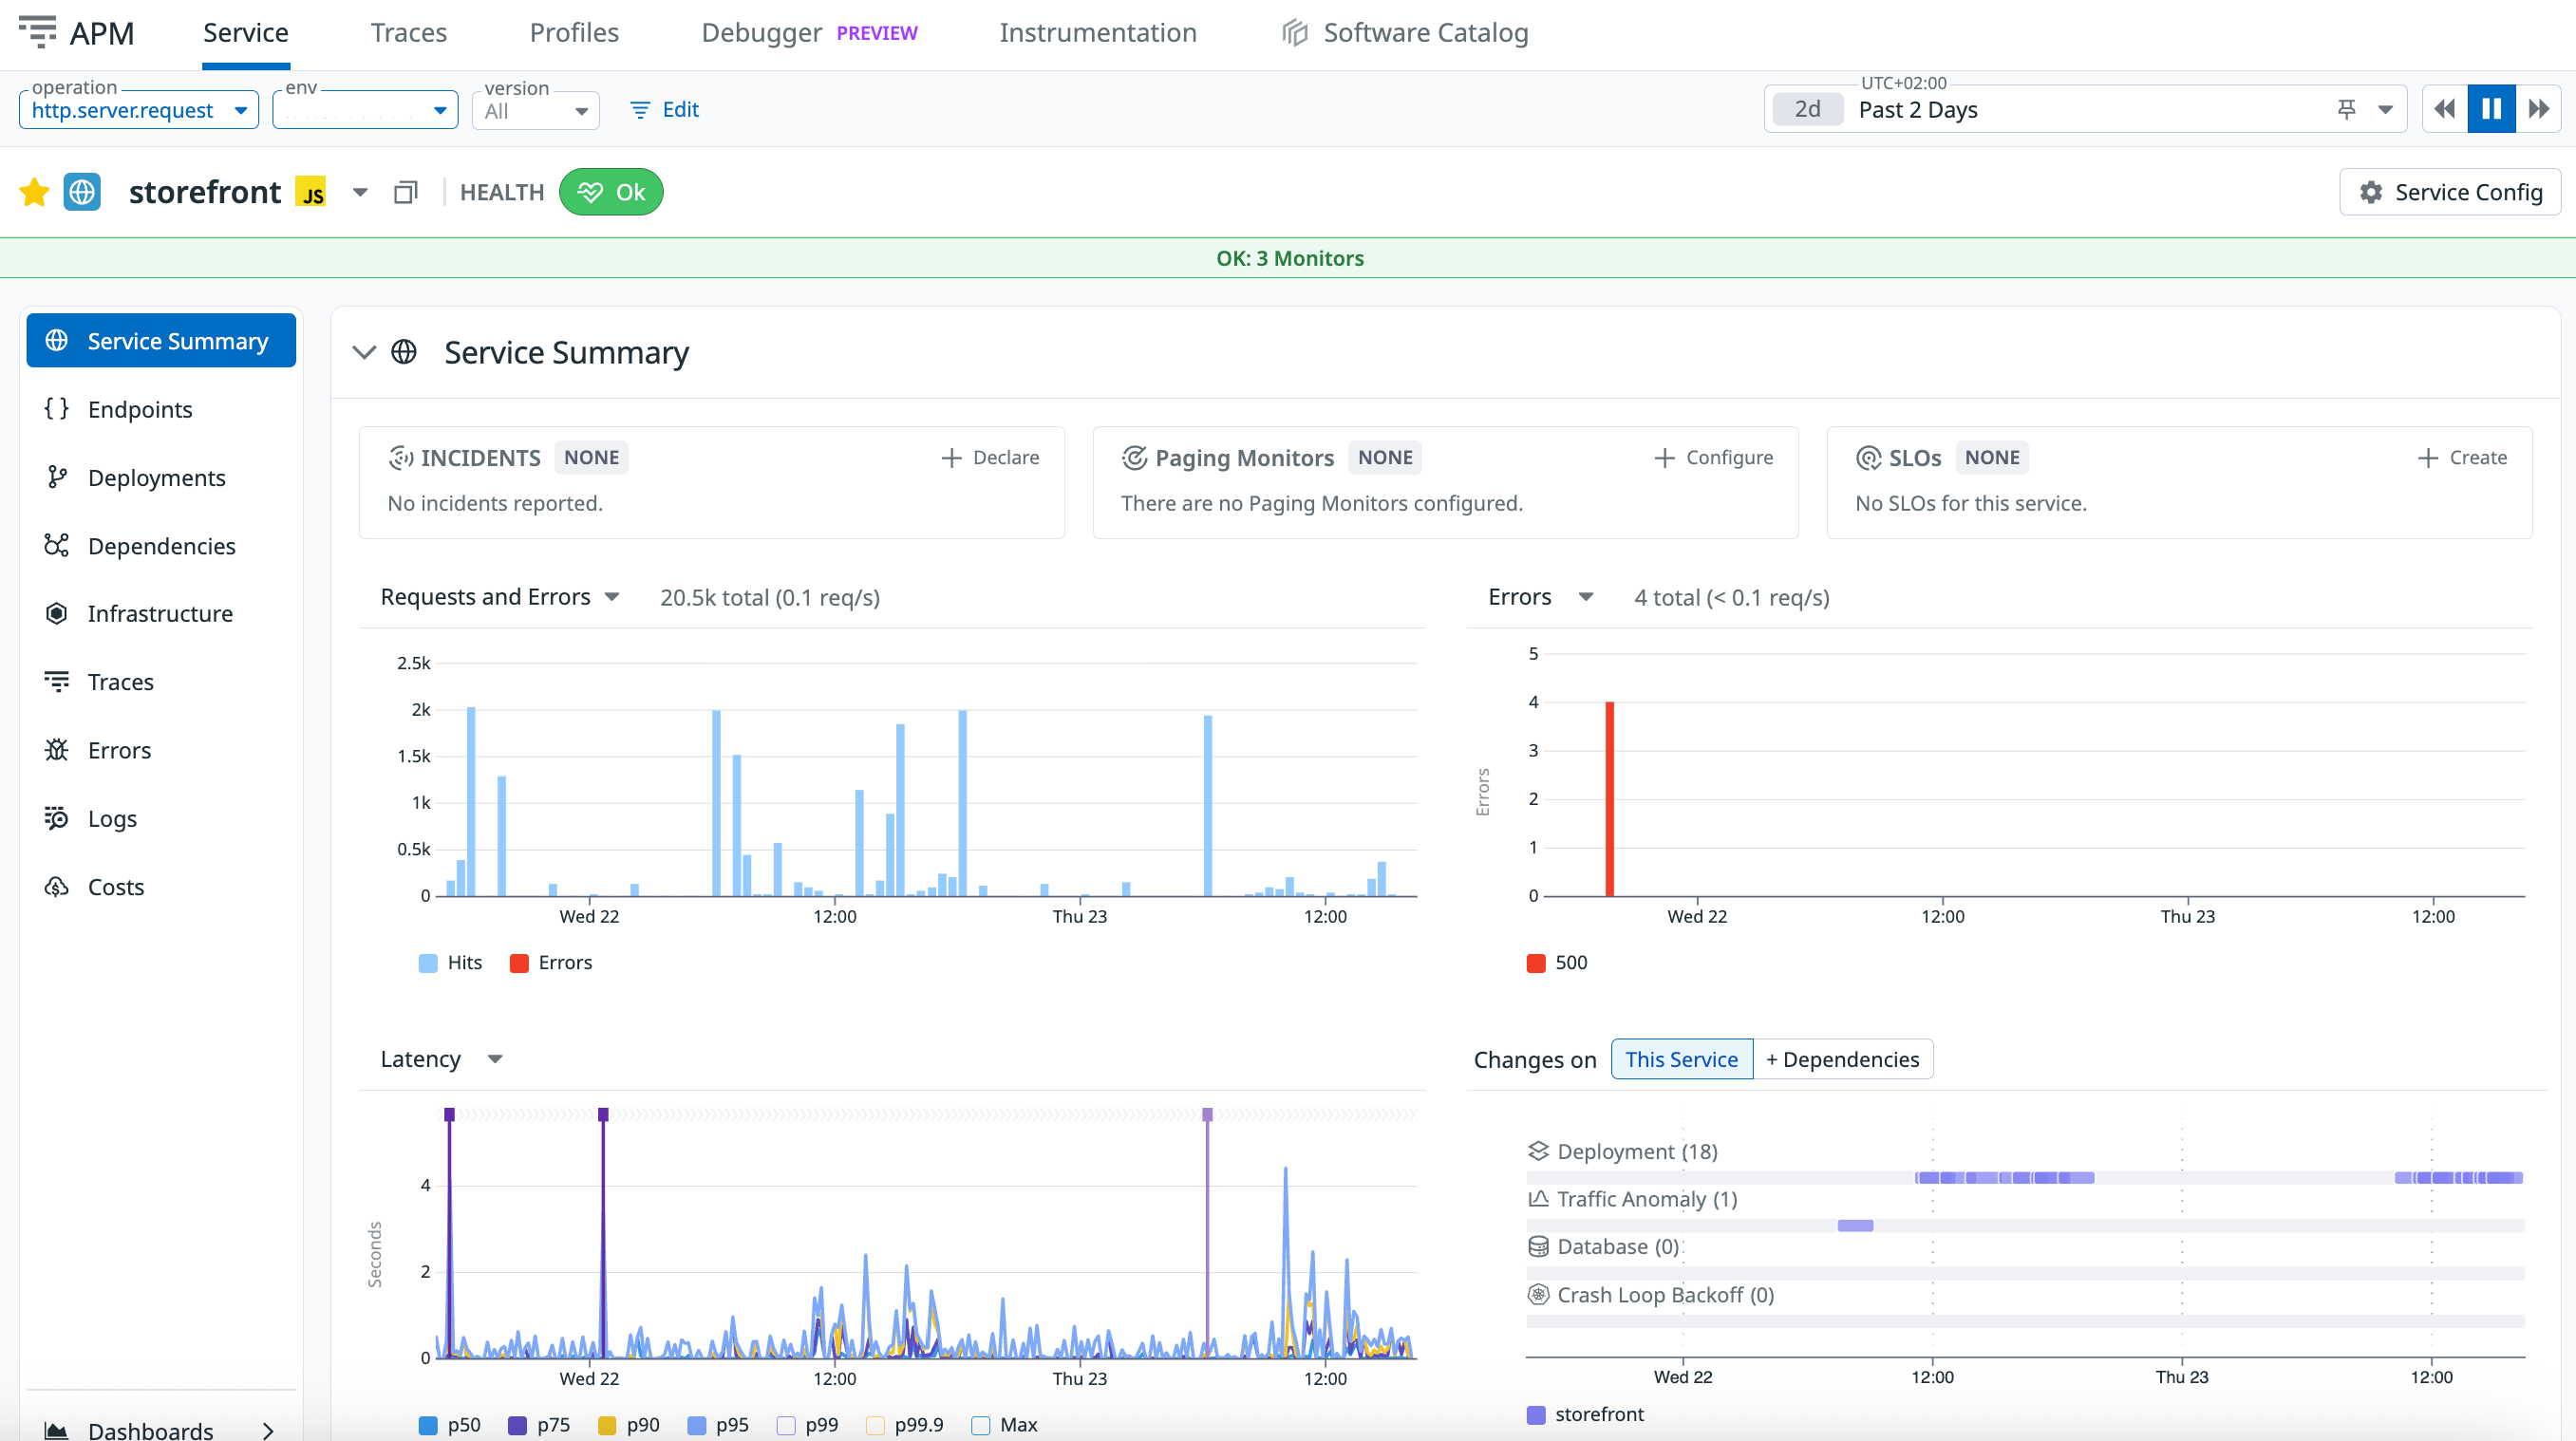Click the favorite star icon for storefront
This screenshot has height=1441, width=2576.
[34, 192]
